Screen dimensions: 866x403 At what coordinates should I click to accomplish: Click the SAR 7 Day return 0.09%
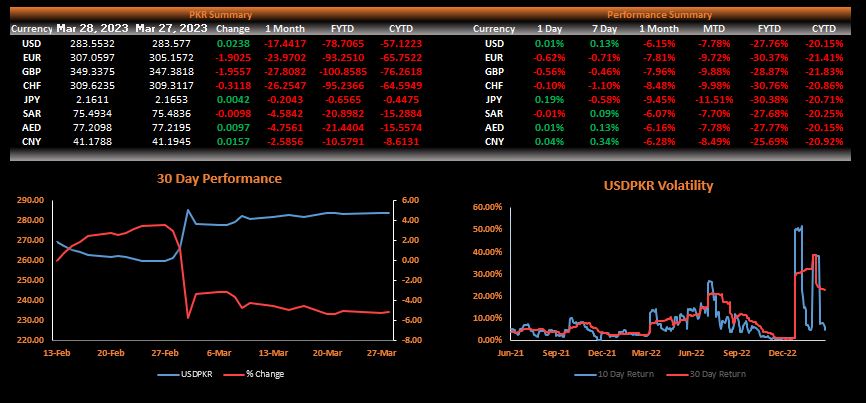pos(603,114)
